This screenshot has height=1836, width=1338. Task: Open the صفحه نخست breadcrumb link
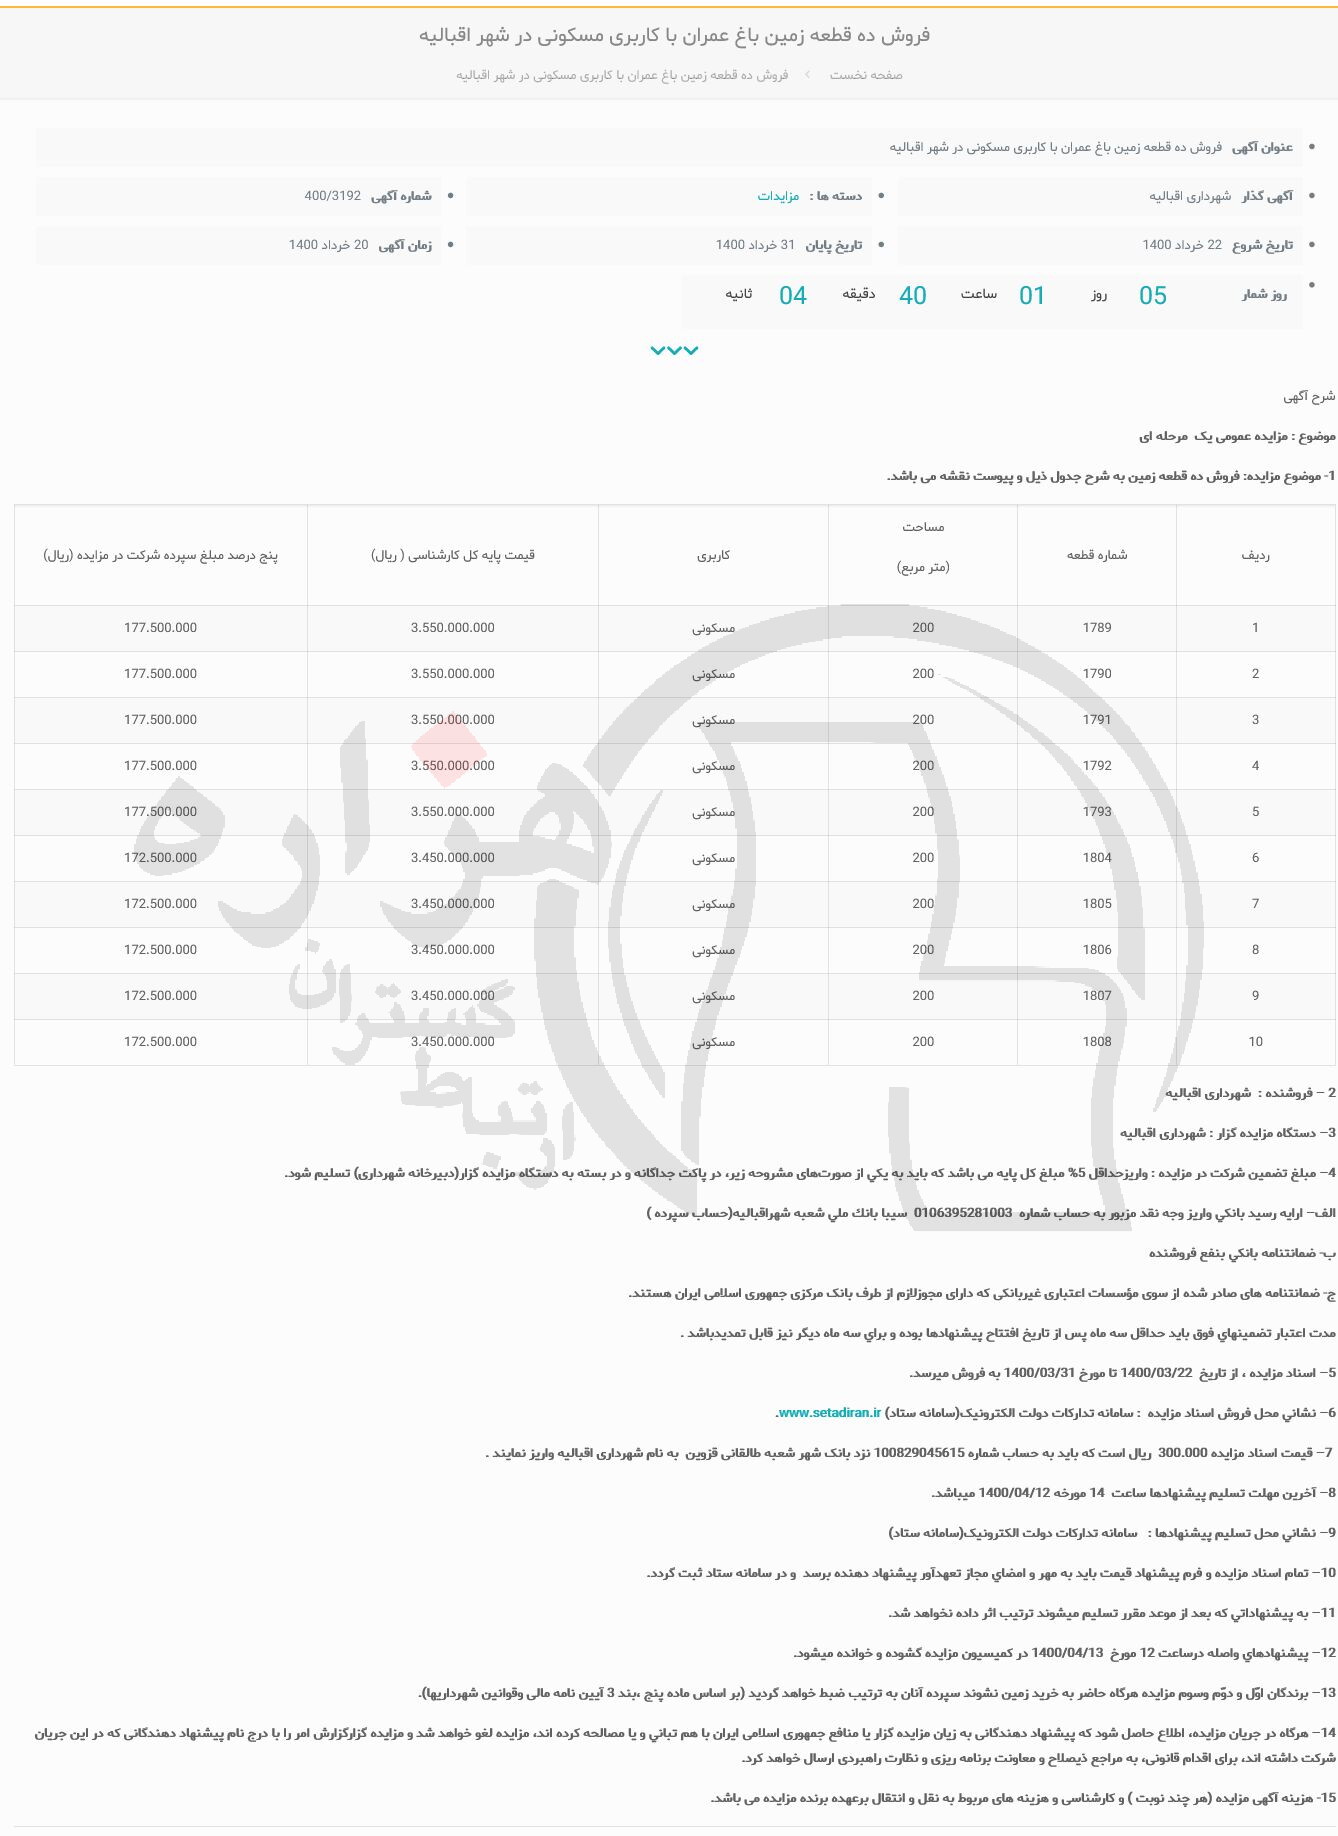866,75
